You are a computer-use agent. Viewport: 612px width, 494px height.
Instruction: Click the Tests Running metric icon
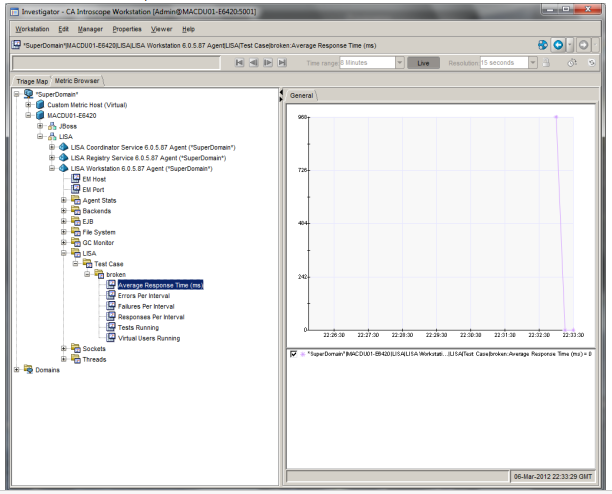click(110, 327)
